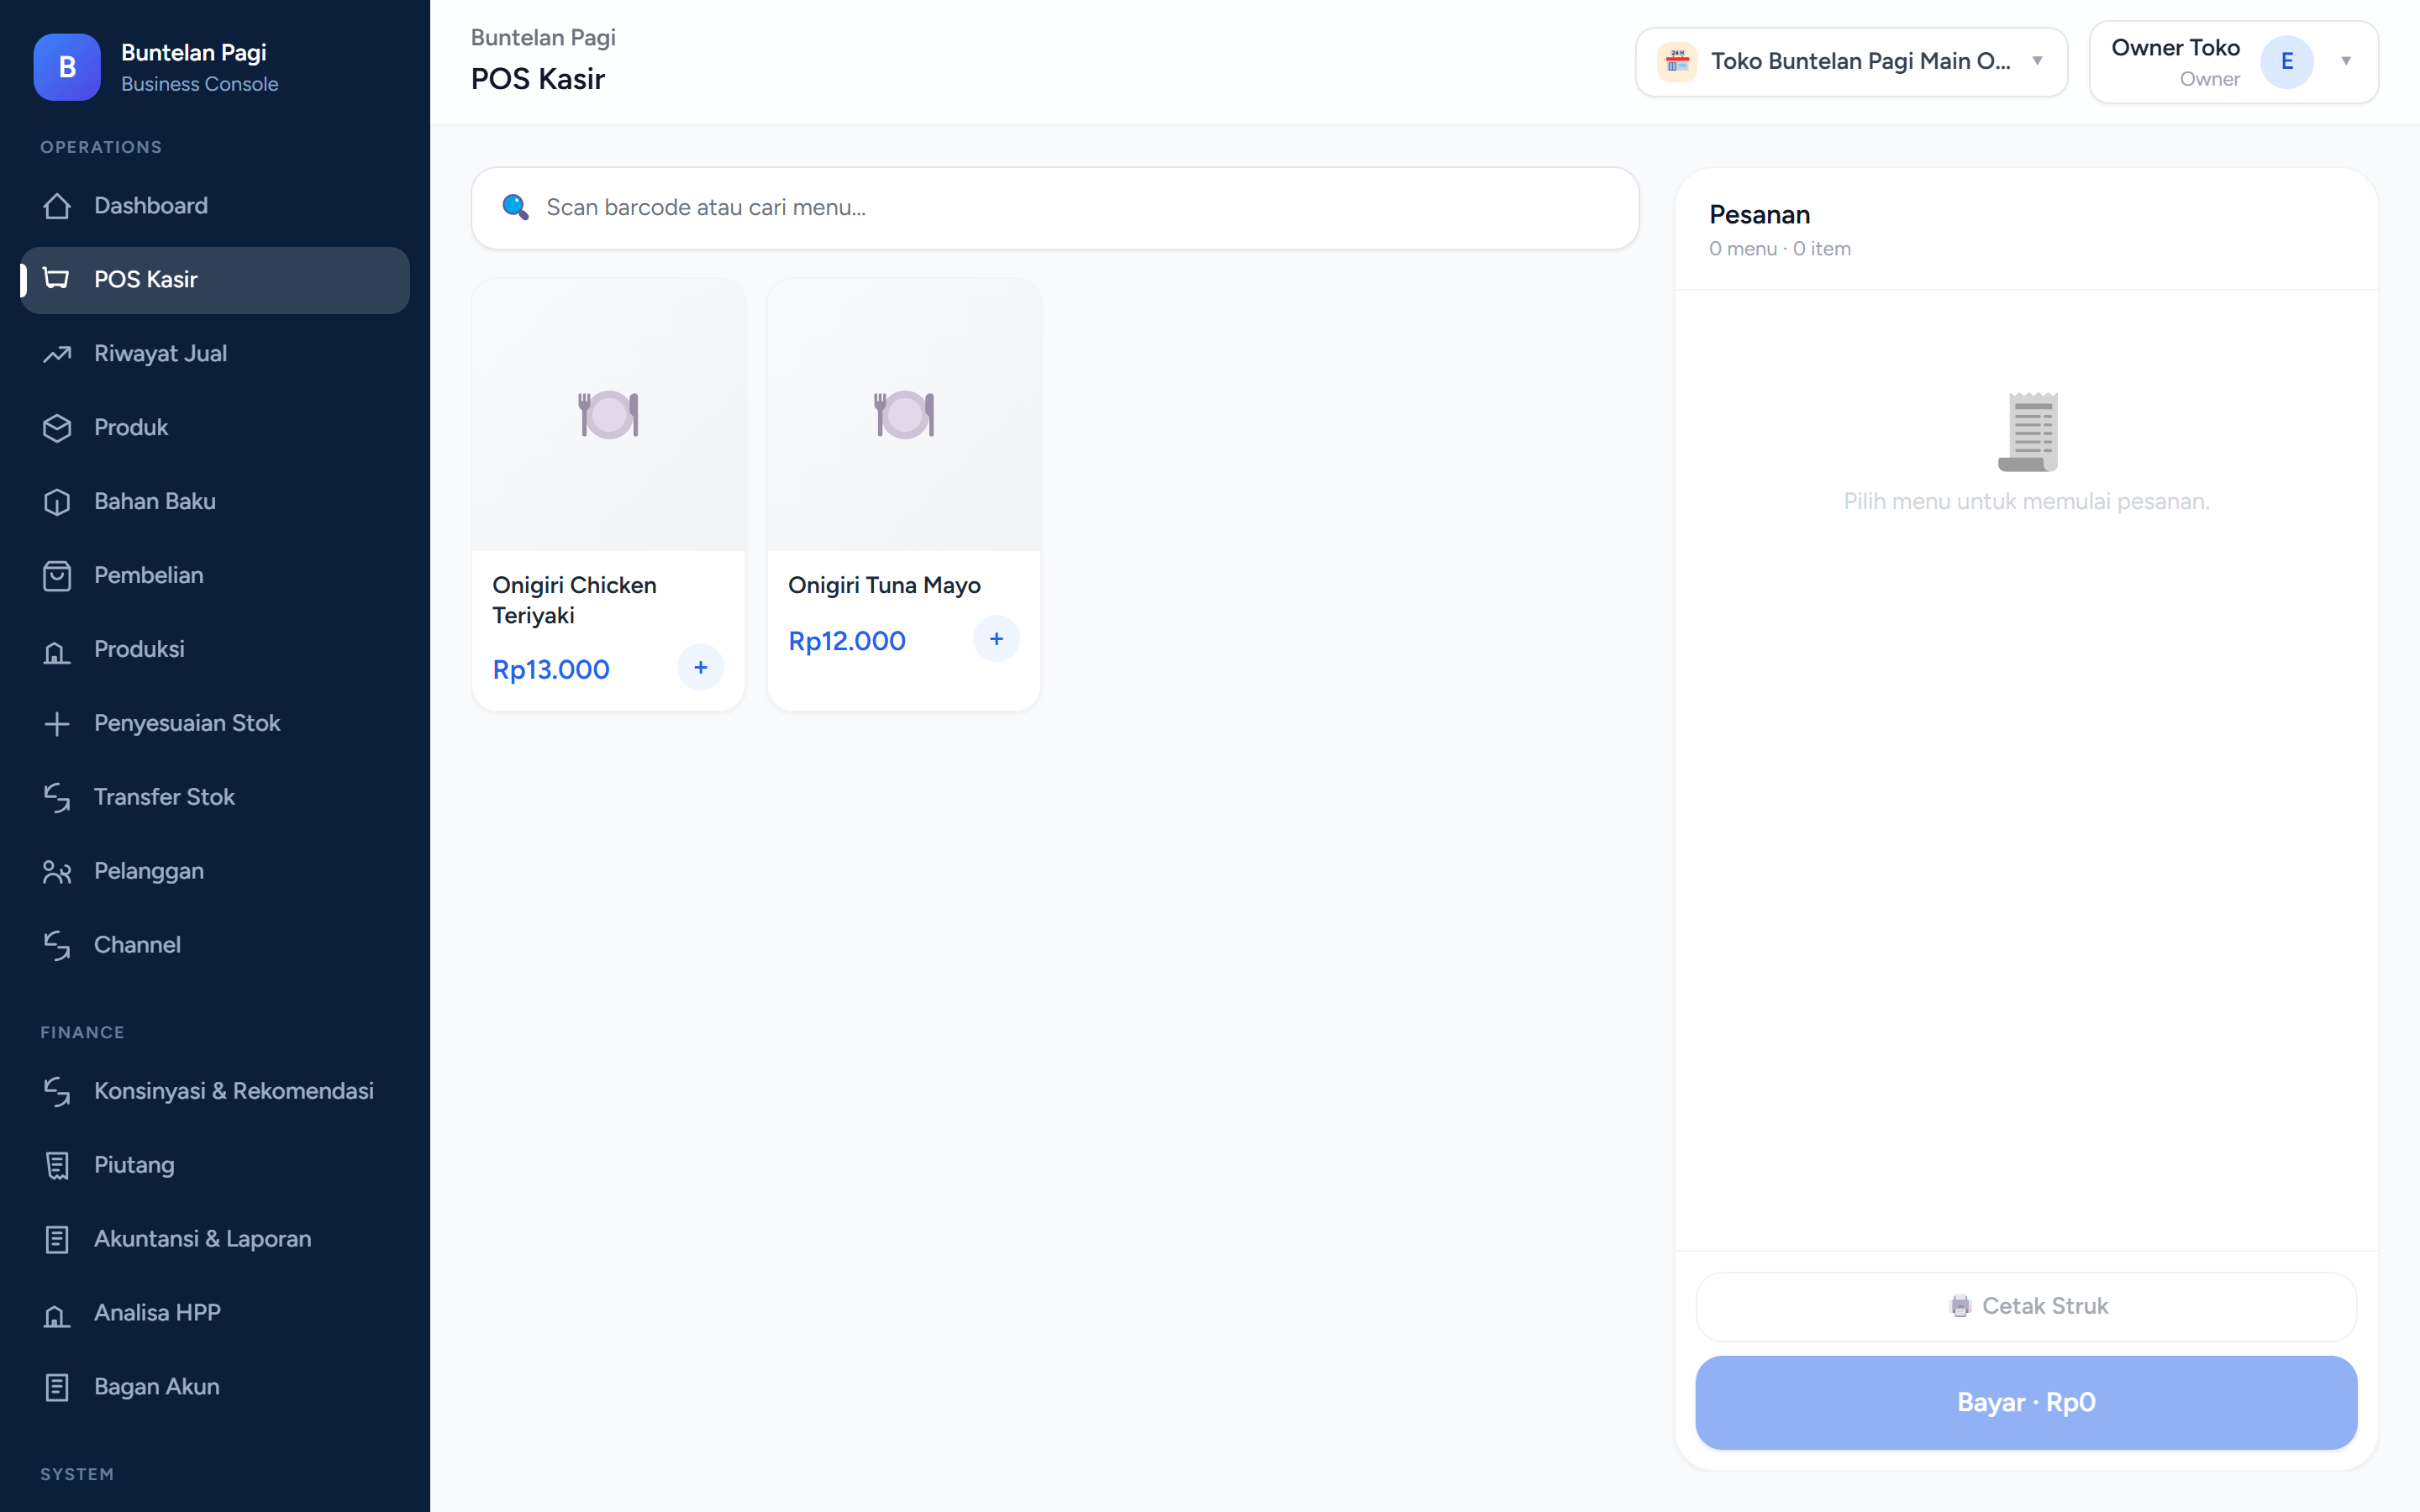
Task: Open the Pembelian section
Action: pos(215,576)
